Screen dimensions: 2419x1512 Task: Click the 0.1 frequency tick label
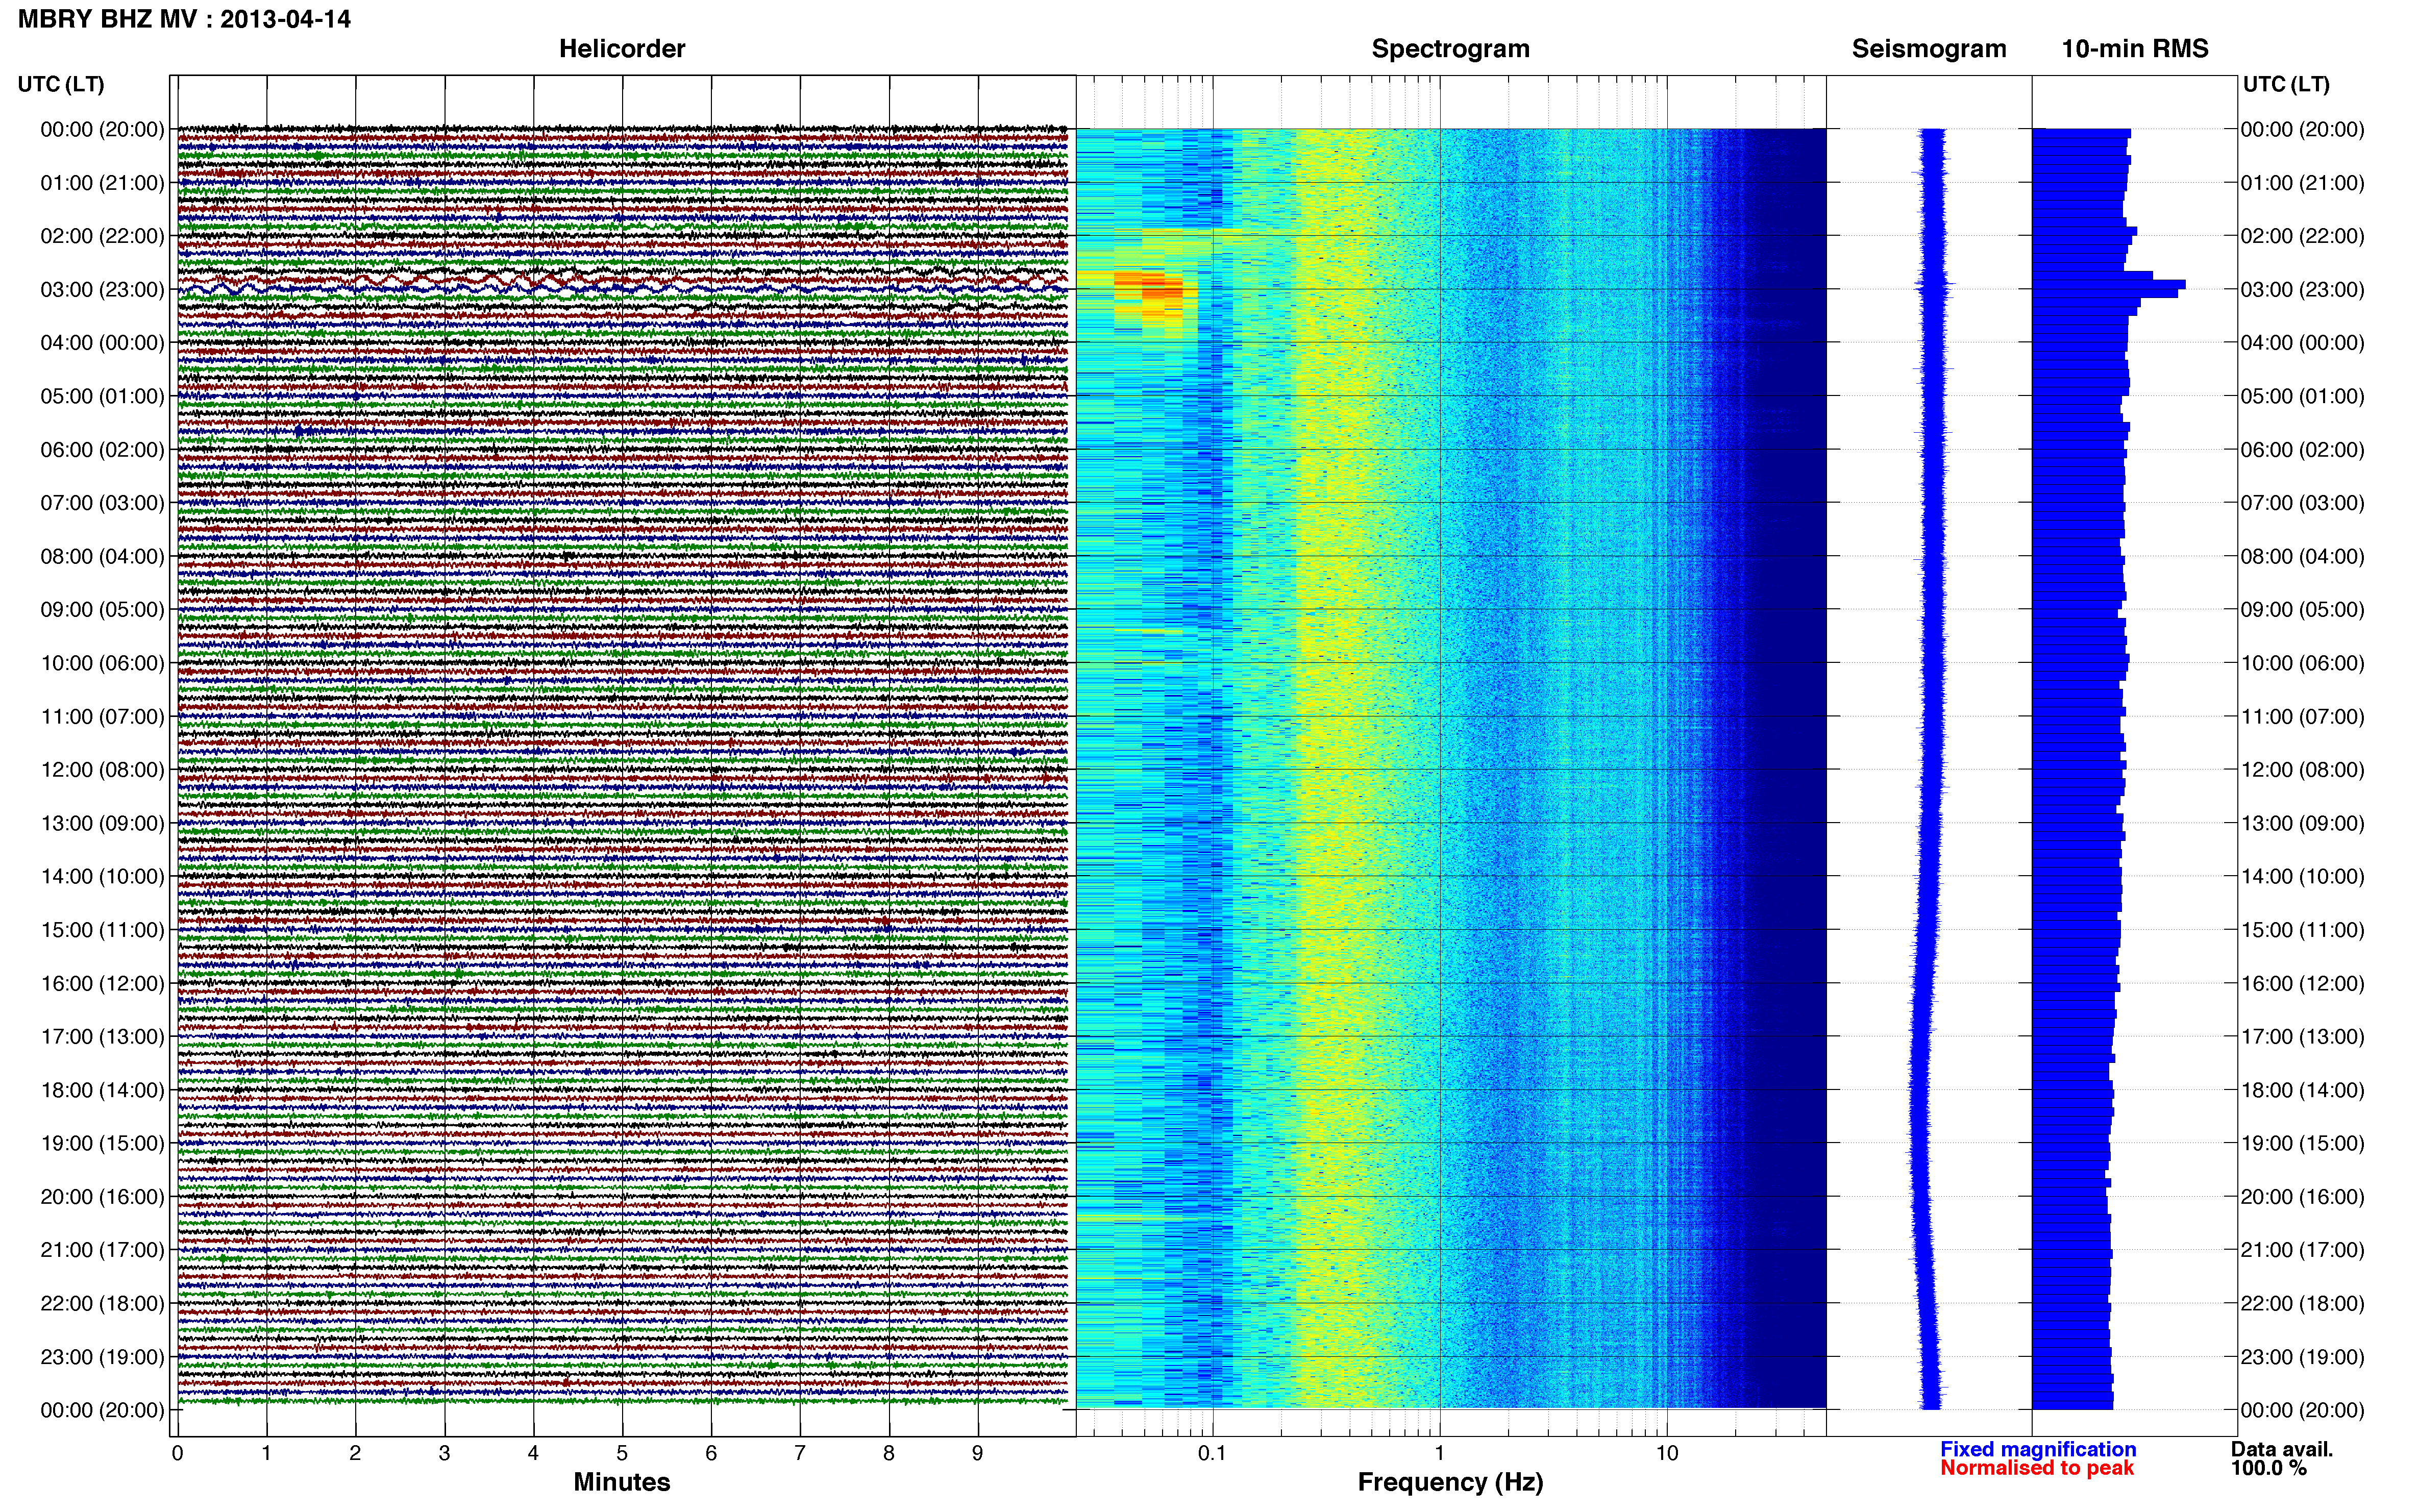(x=1212, y=1453)
